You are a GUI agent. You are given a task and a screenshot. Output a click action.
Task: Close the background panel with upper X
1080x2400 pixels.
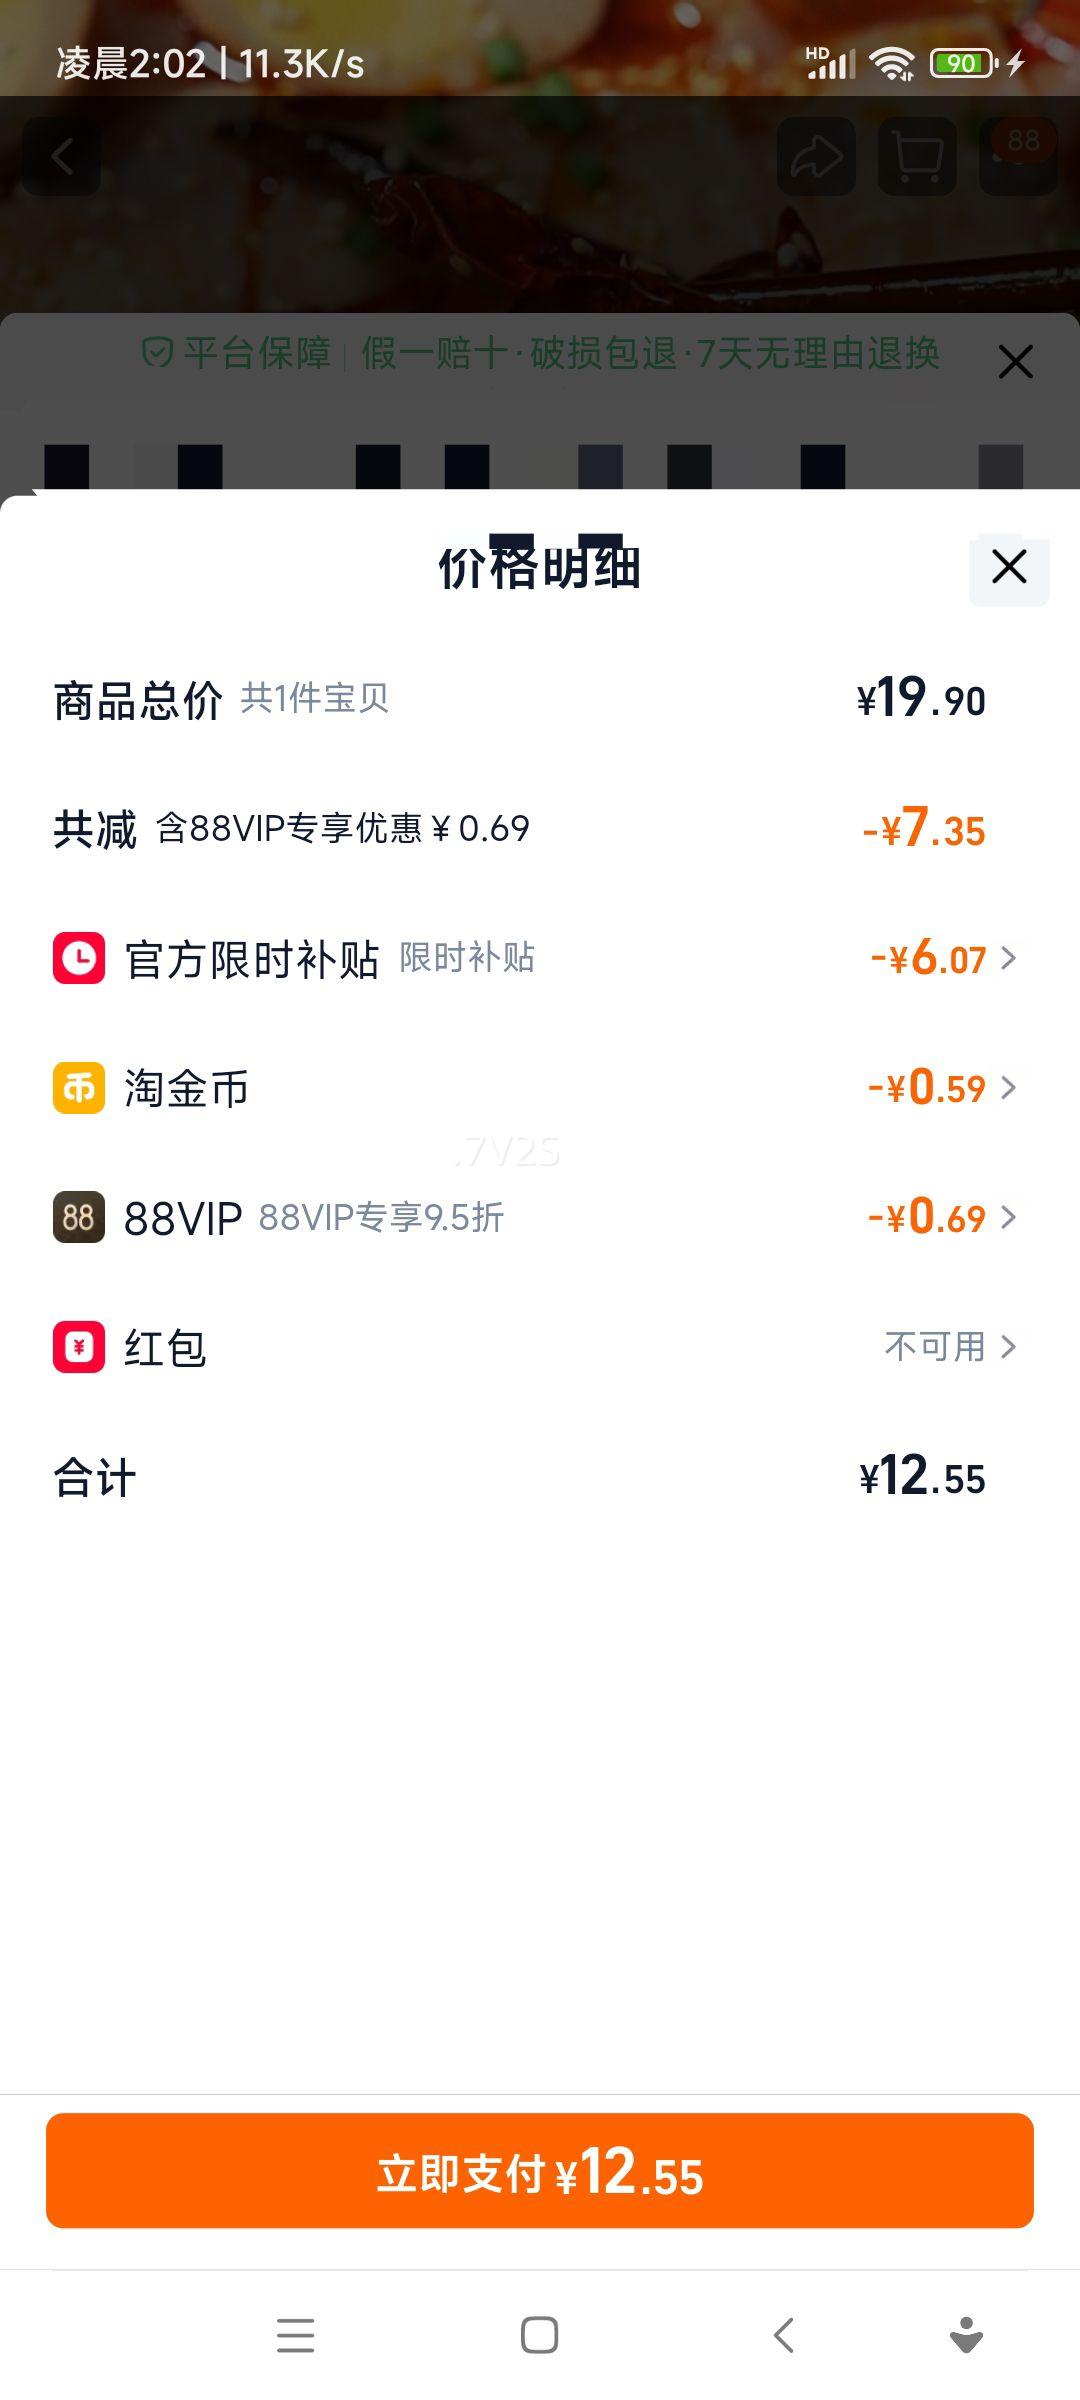tap(1015, 362)
